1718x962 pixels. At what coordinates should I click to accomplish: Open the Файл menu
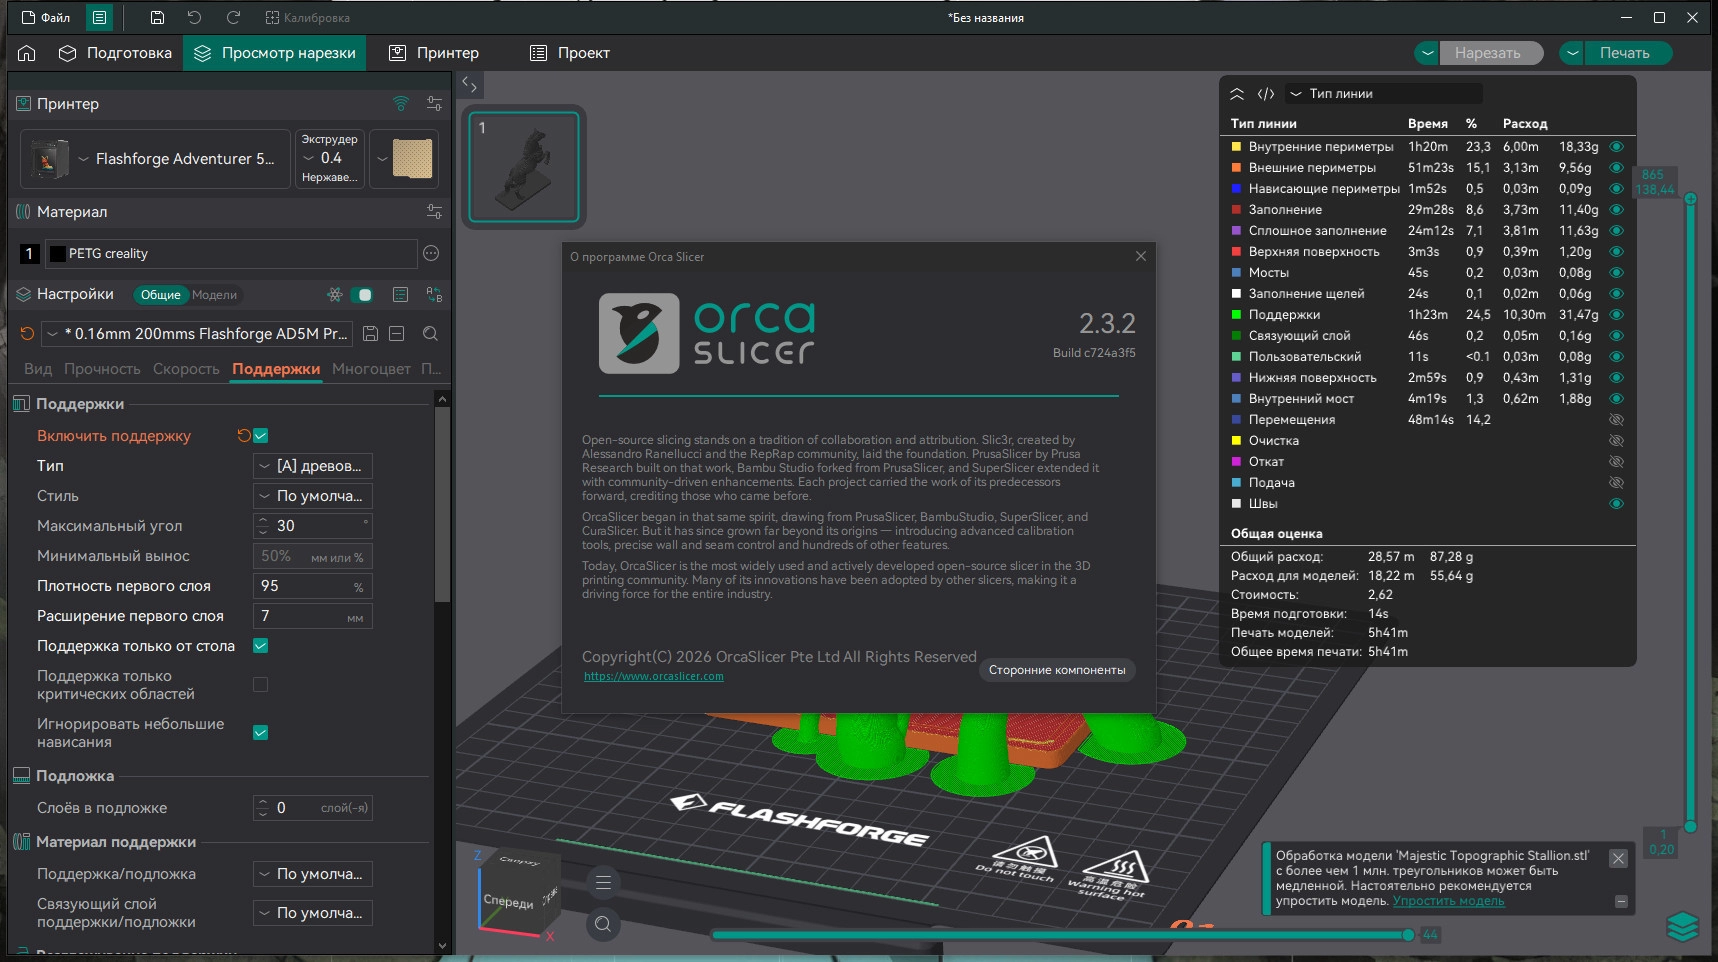46,18
